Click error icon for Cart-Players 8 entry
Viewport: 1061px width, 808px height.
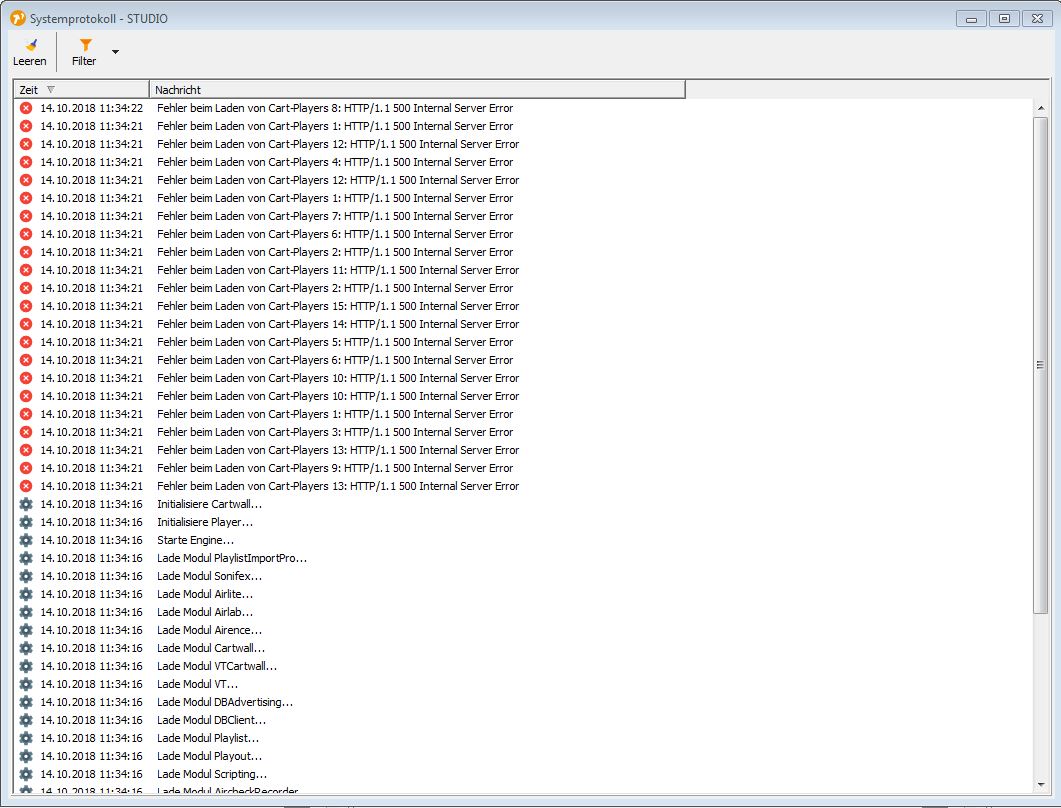pos(26,108)
